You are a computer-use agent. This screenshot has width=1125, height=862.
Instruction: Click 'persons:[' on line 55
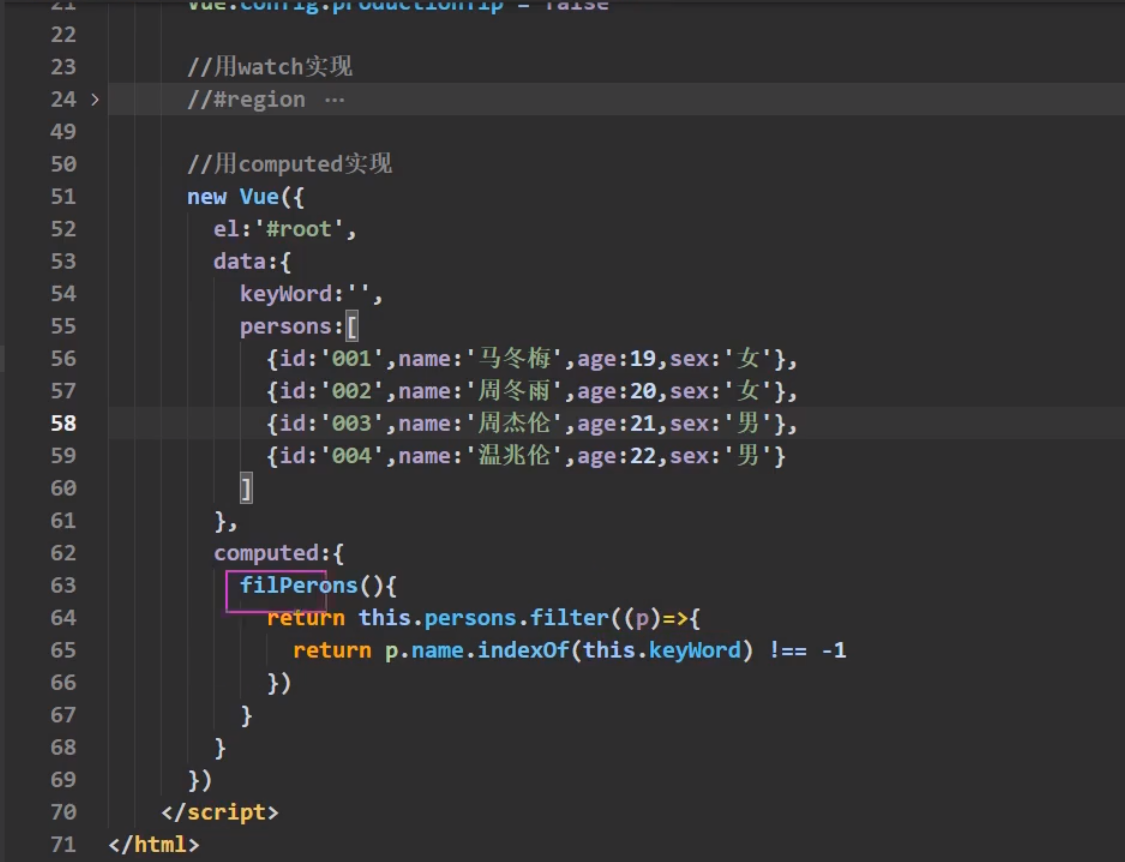click(299, 327)
